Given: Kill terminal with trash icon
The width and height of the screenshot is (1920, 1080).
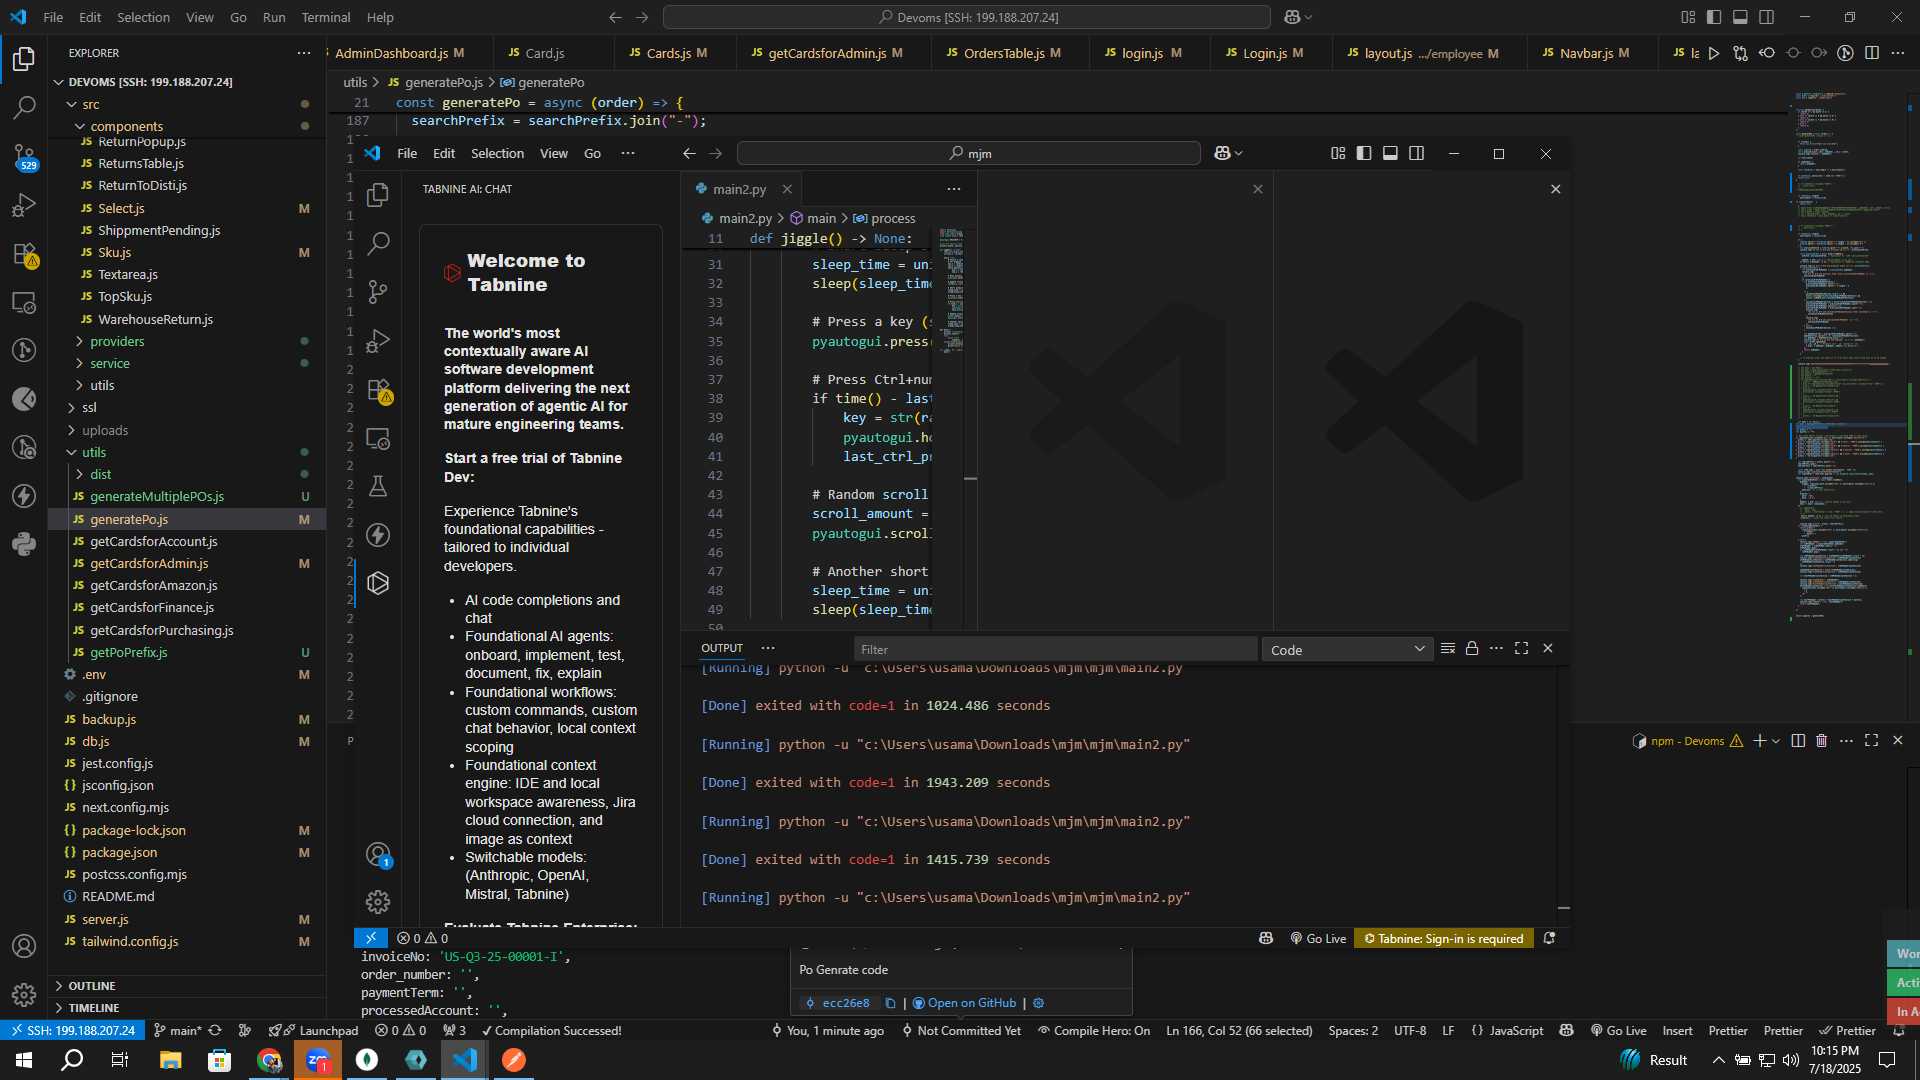Looking at the screenshot, I should (x=1821, y=741).
